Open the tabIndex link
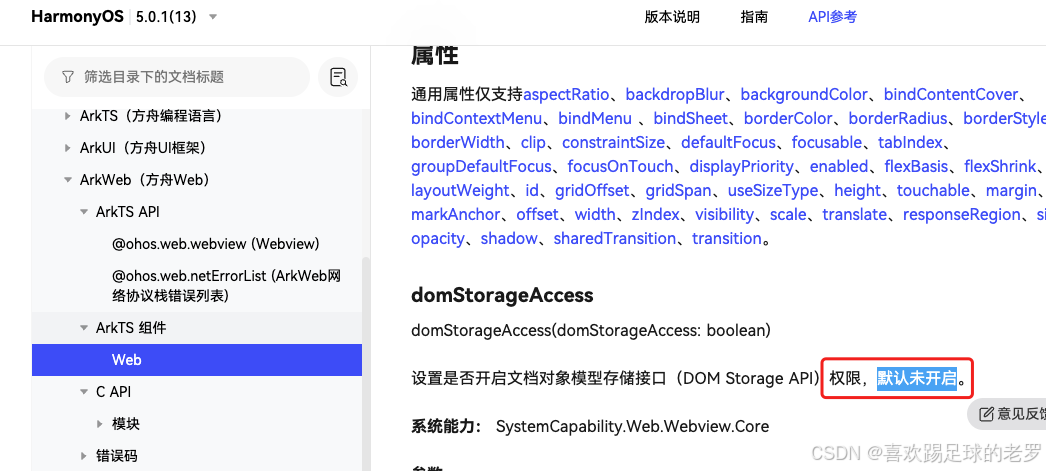The width and height of the screenshot is (1046, 471). pyautogui.click(x=910, y=142)
